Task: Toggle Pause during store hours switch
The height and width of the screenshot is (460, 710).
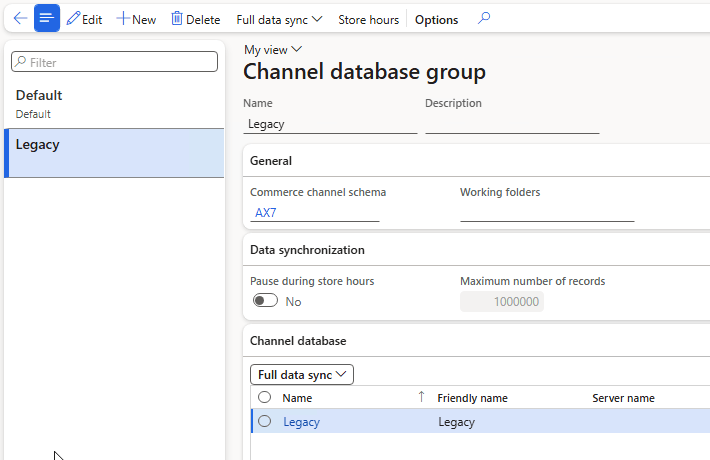Action: 265,301
